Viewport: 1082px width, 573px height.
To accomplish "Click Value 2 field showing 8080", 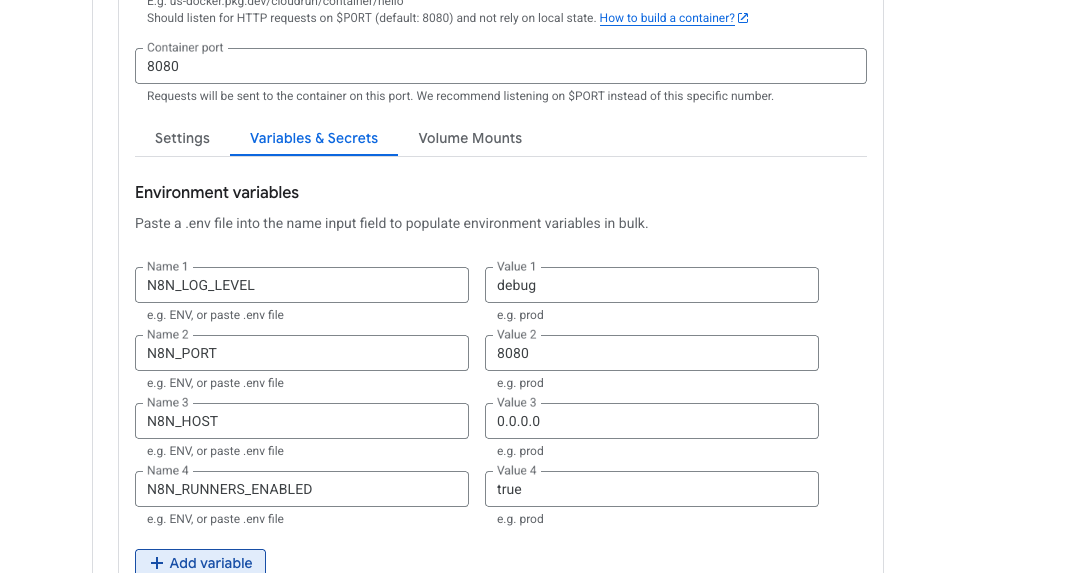I will [651, 353].
